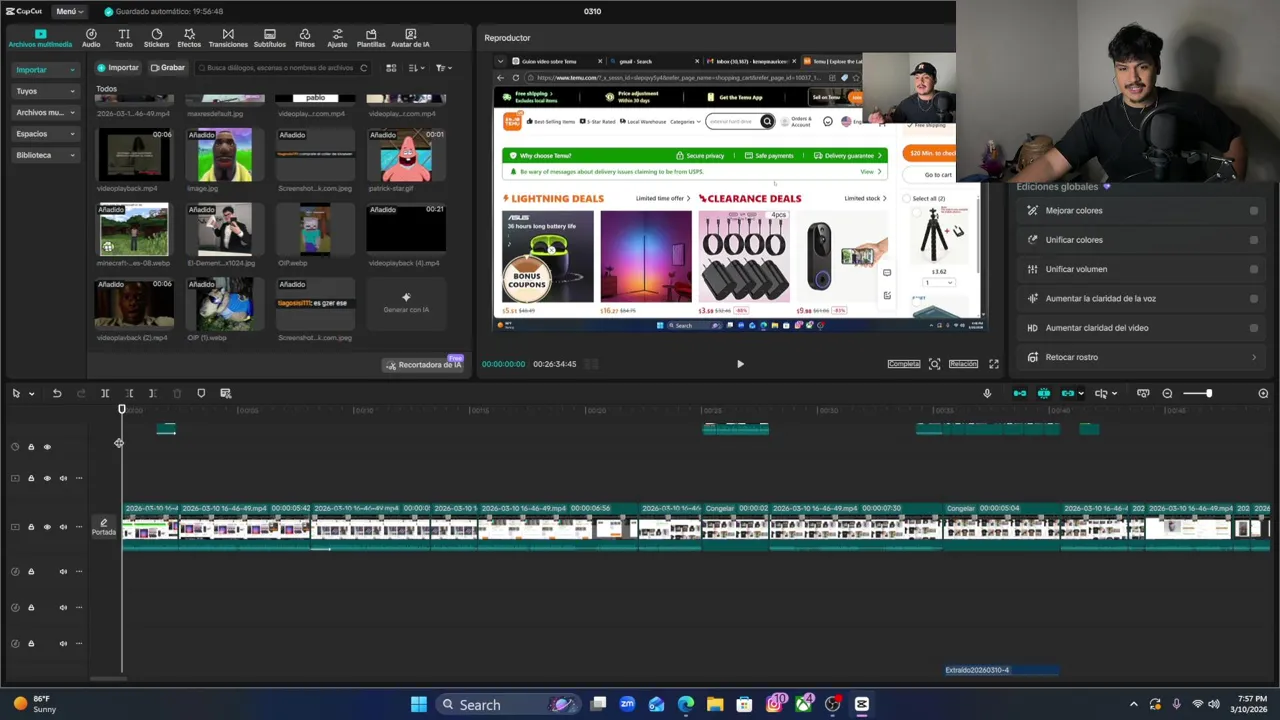Expand the Importar sidebar section
The width and height of the screenshot is (1280, 720).
pyautogui.click(x=45, y=70)
